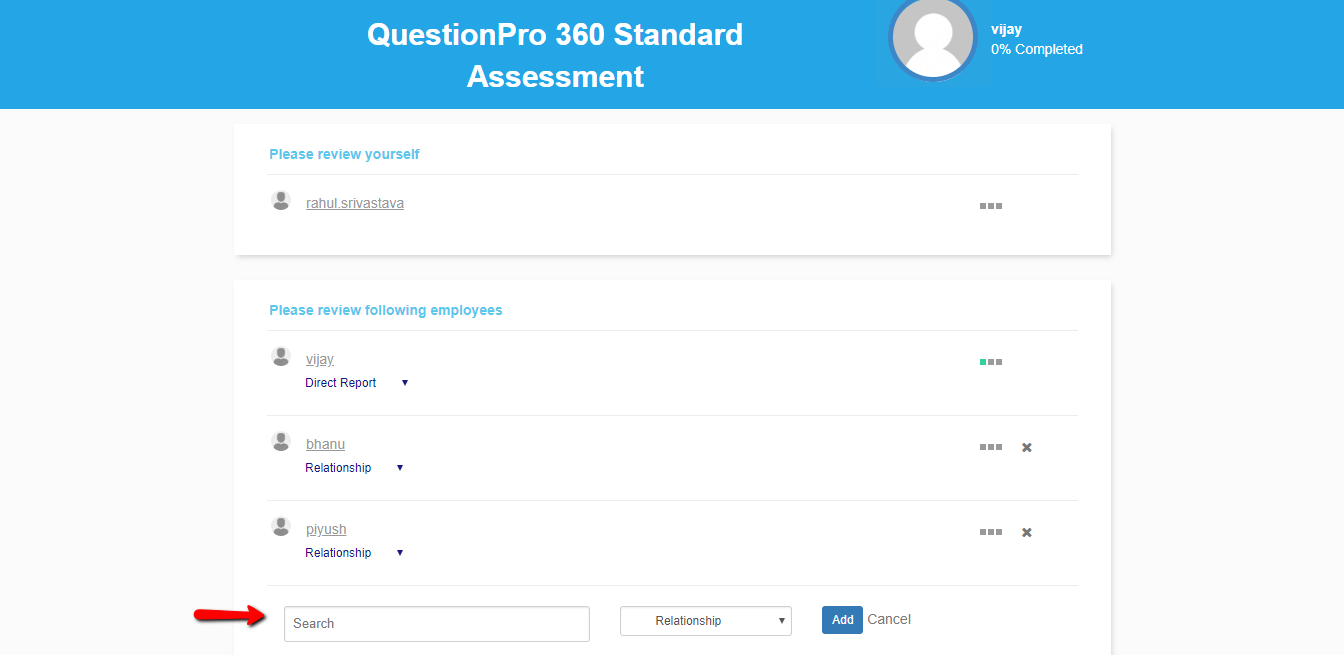Open the rahul.srivastava review link
Screen dimensions: 1344x655
point(354,202)
